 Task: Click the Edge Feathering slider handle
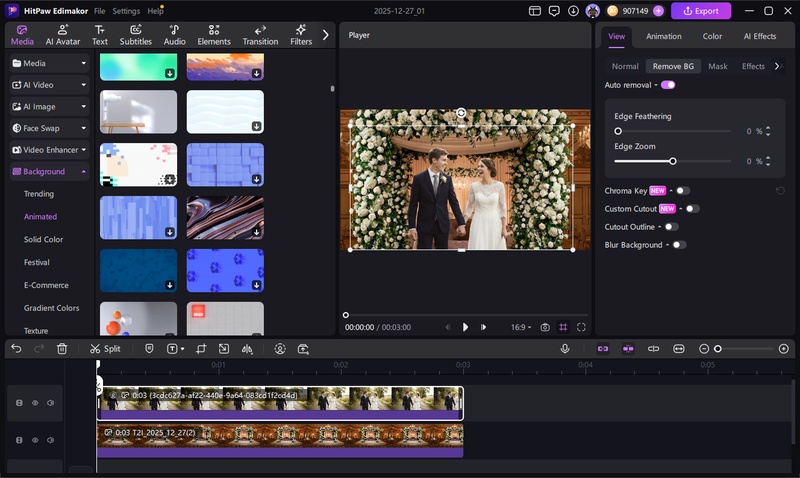coord(618,131)
